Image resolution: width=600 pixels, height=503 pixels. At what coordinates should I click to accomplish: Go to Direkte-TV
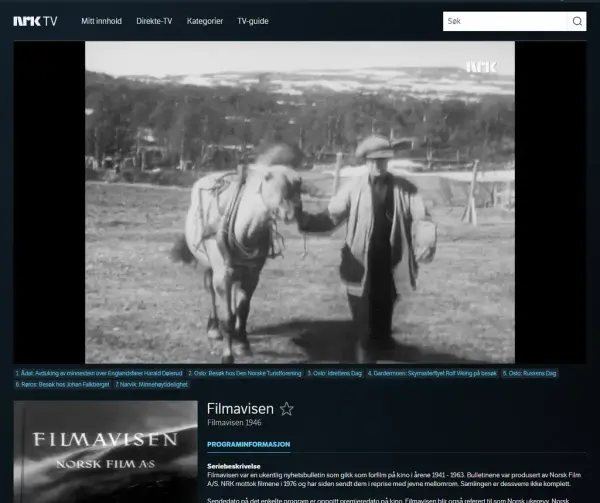click(154, 21)
